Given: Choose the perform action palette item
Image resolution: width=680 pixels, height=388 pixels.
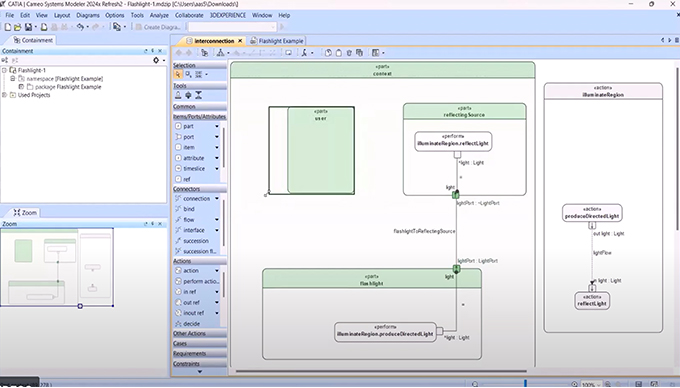Looking at the screenshot, I should click(196, 281).
